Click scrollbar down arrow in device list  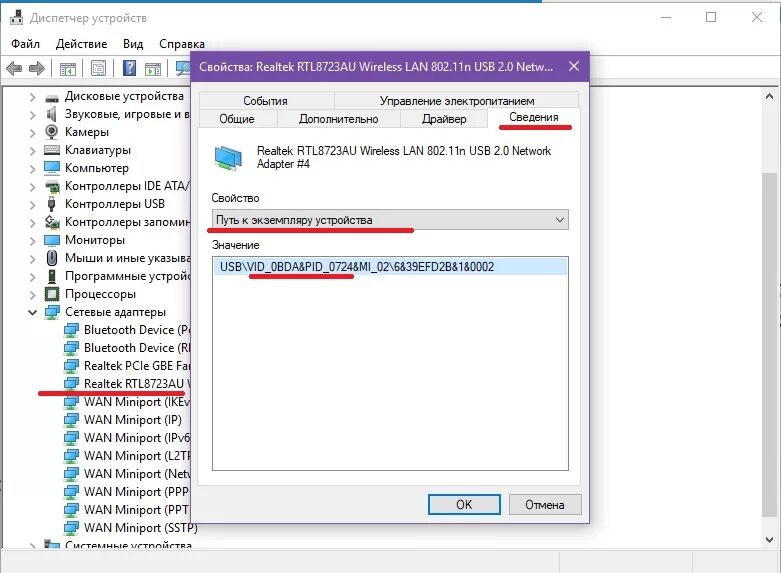(x=770, y=539)
